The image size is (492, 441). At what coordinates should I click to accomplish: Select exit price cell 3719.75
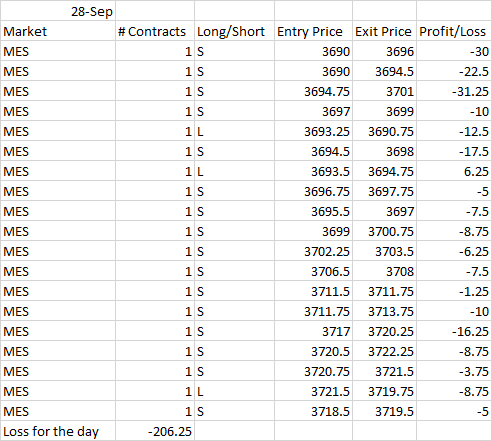coord(384,391)
